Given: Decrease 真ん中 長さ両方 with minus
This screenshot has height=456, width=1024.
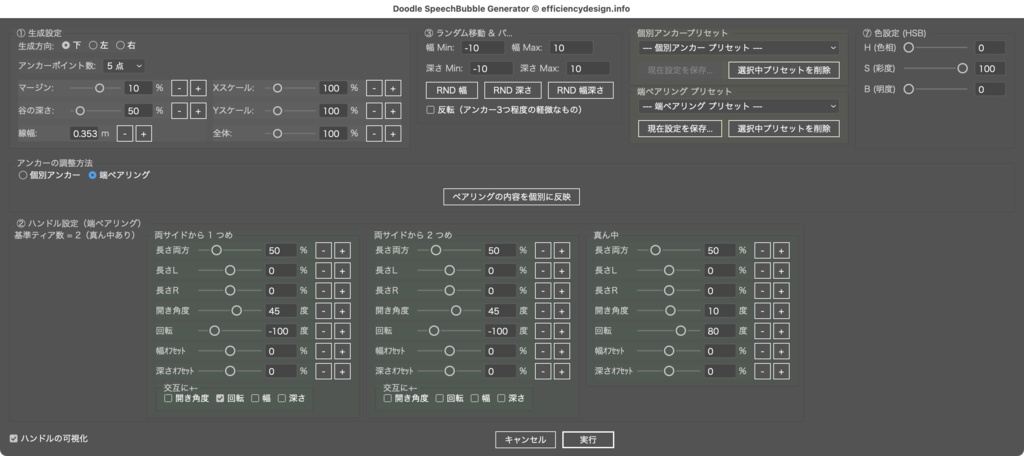Looking at the screenshot, I should point(762,250).
